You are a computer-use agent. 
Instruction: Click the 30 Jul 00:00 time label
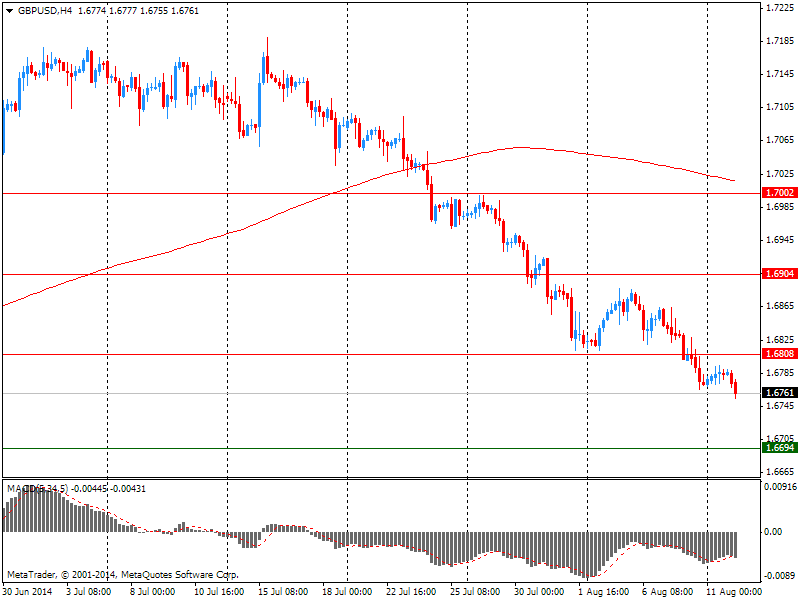point(539,592)
